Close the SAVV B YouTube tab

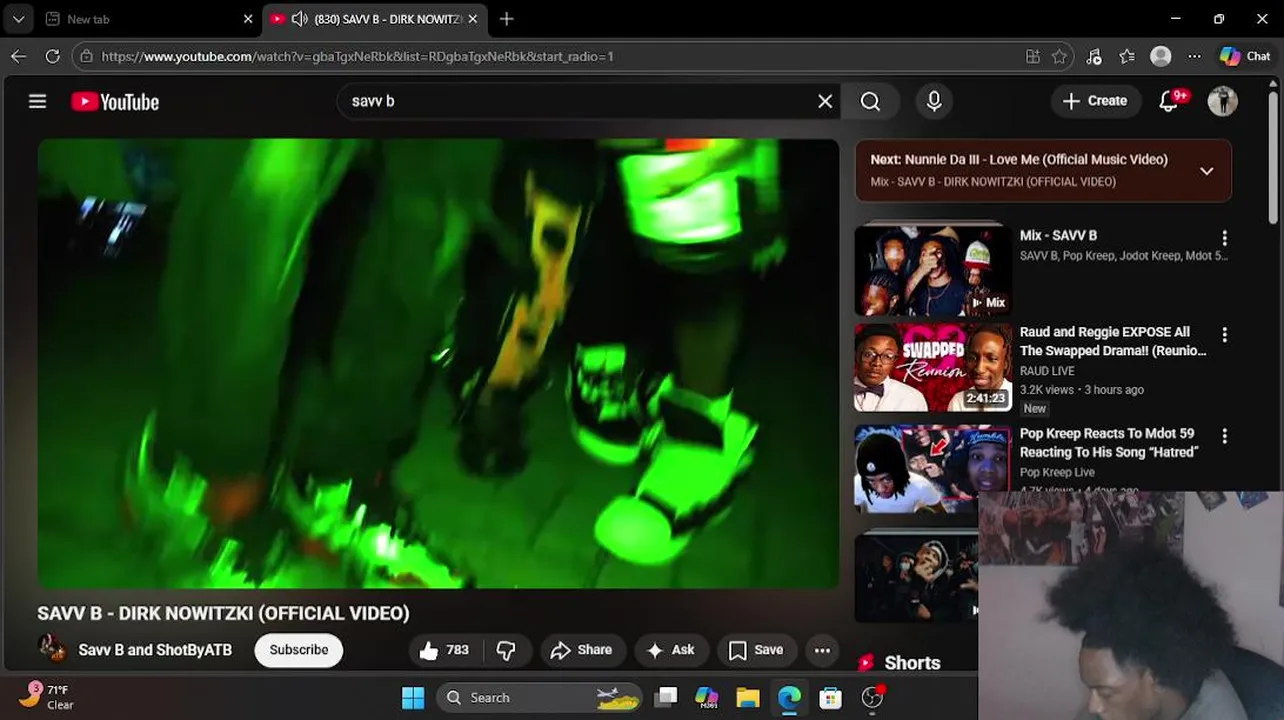[472, 19]
